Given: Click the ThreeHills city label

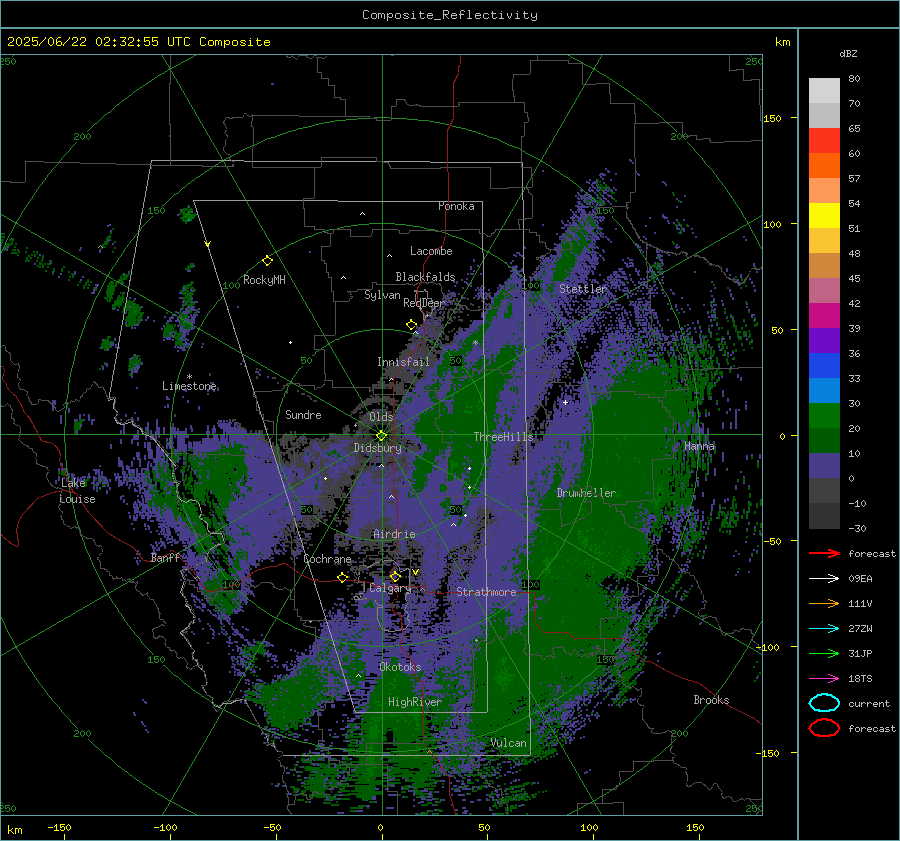Looking at the screenshot, I should [x=503, y=437].
